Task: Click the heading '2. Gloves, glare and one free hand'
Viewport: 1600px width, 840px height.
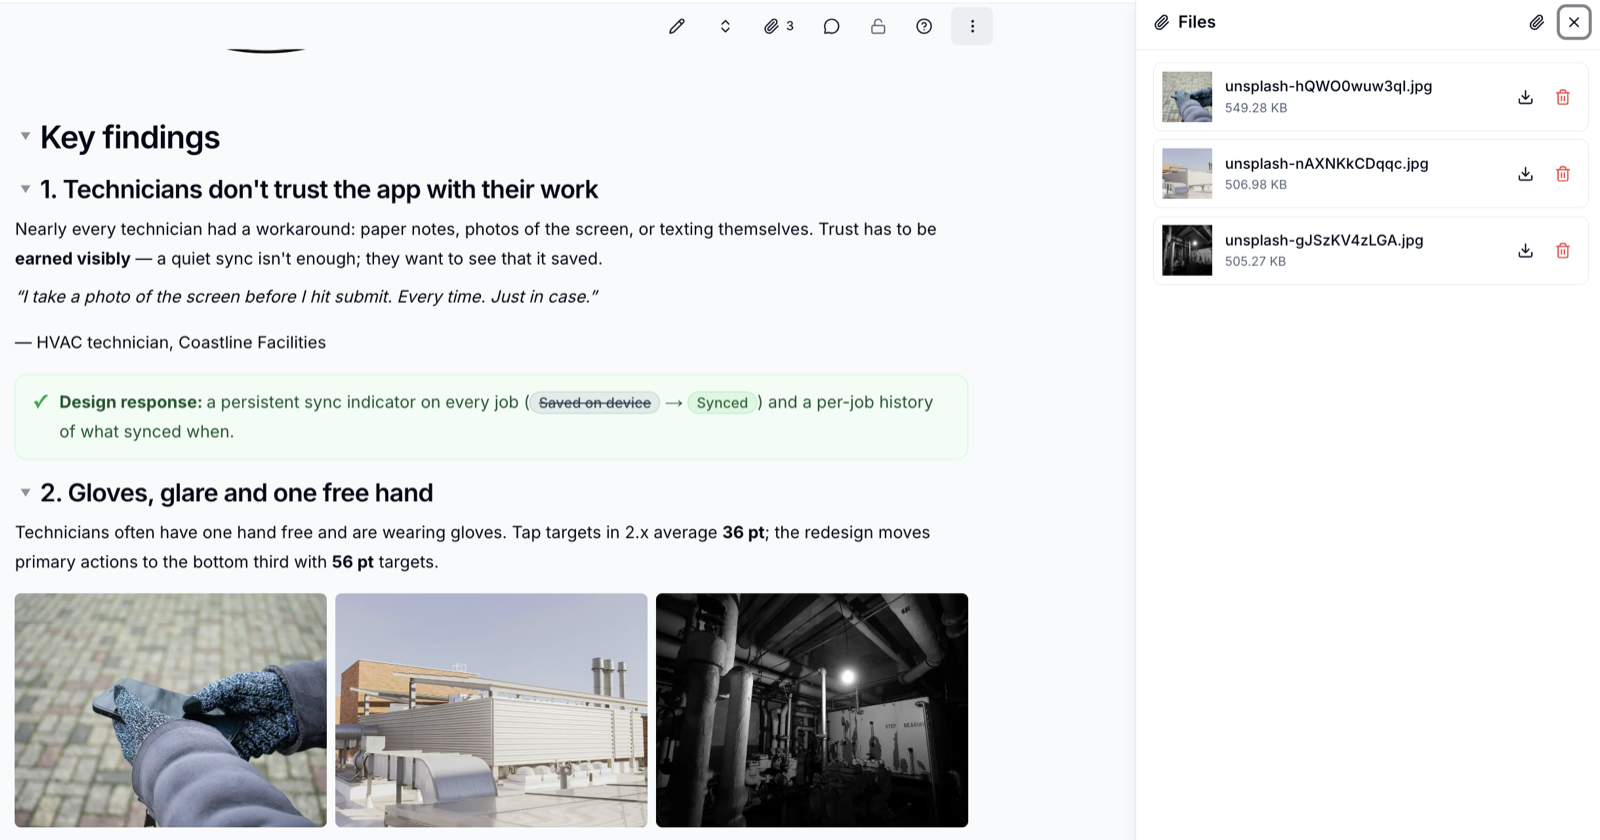Action: [x=237, y=493]
